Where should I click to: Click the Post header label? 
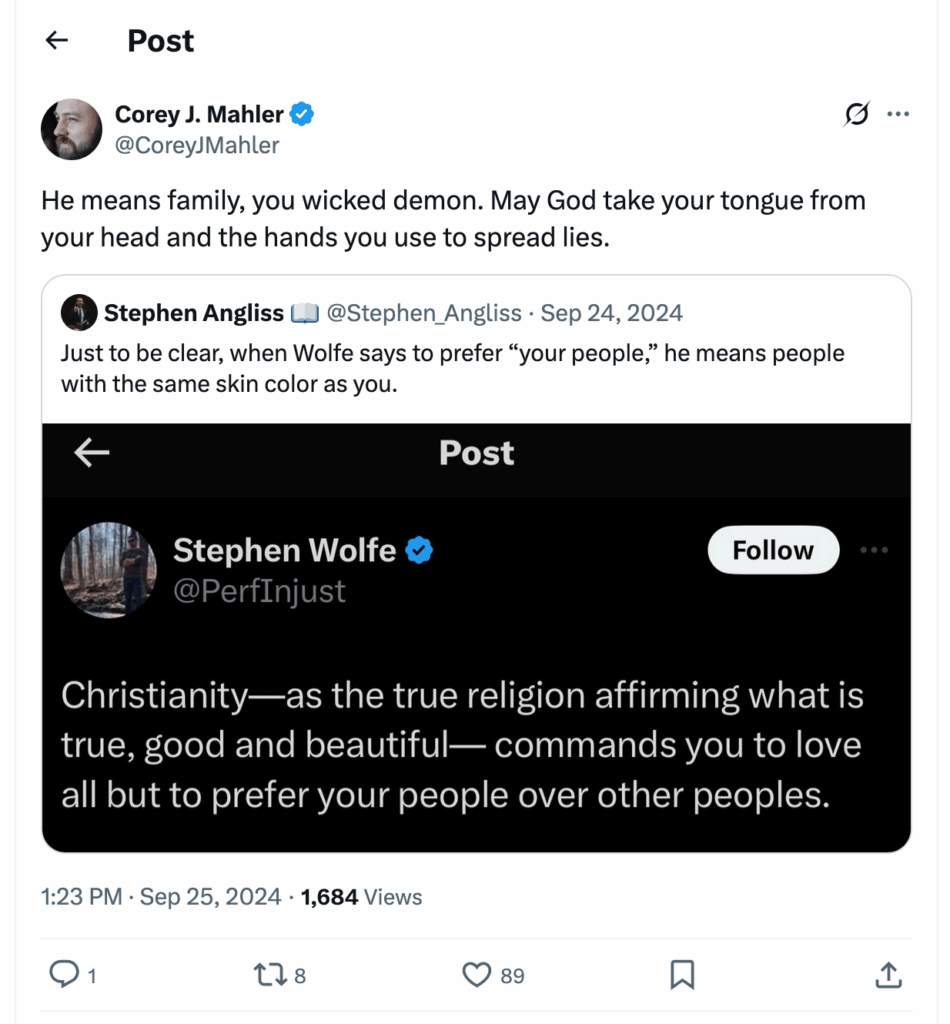(160, 41)
